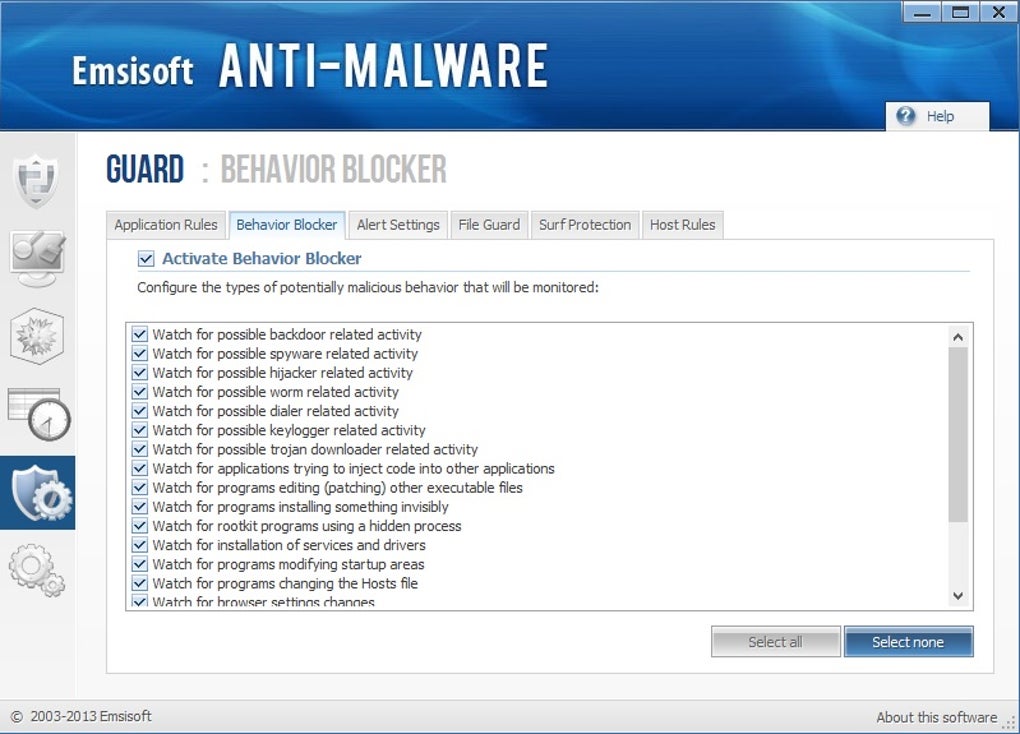1020x734 pixels.
Task: Uncheck programs modifying startup areas checkbox
Action: (x=140, y=564)
